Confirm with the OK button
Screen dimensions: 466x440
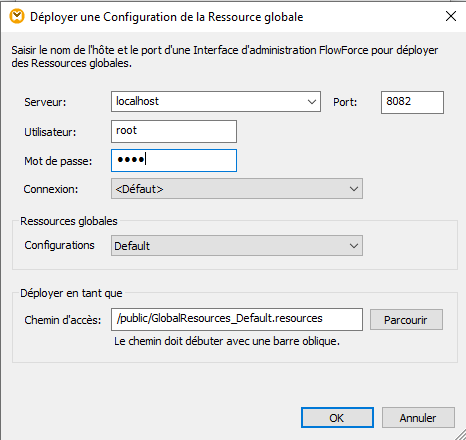click(x=337, y=418)
